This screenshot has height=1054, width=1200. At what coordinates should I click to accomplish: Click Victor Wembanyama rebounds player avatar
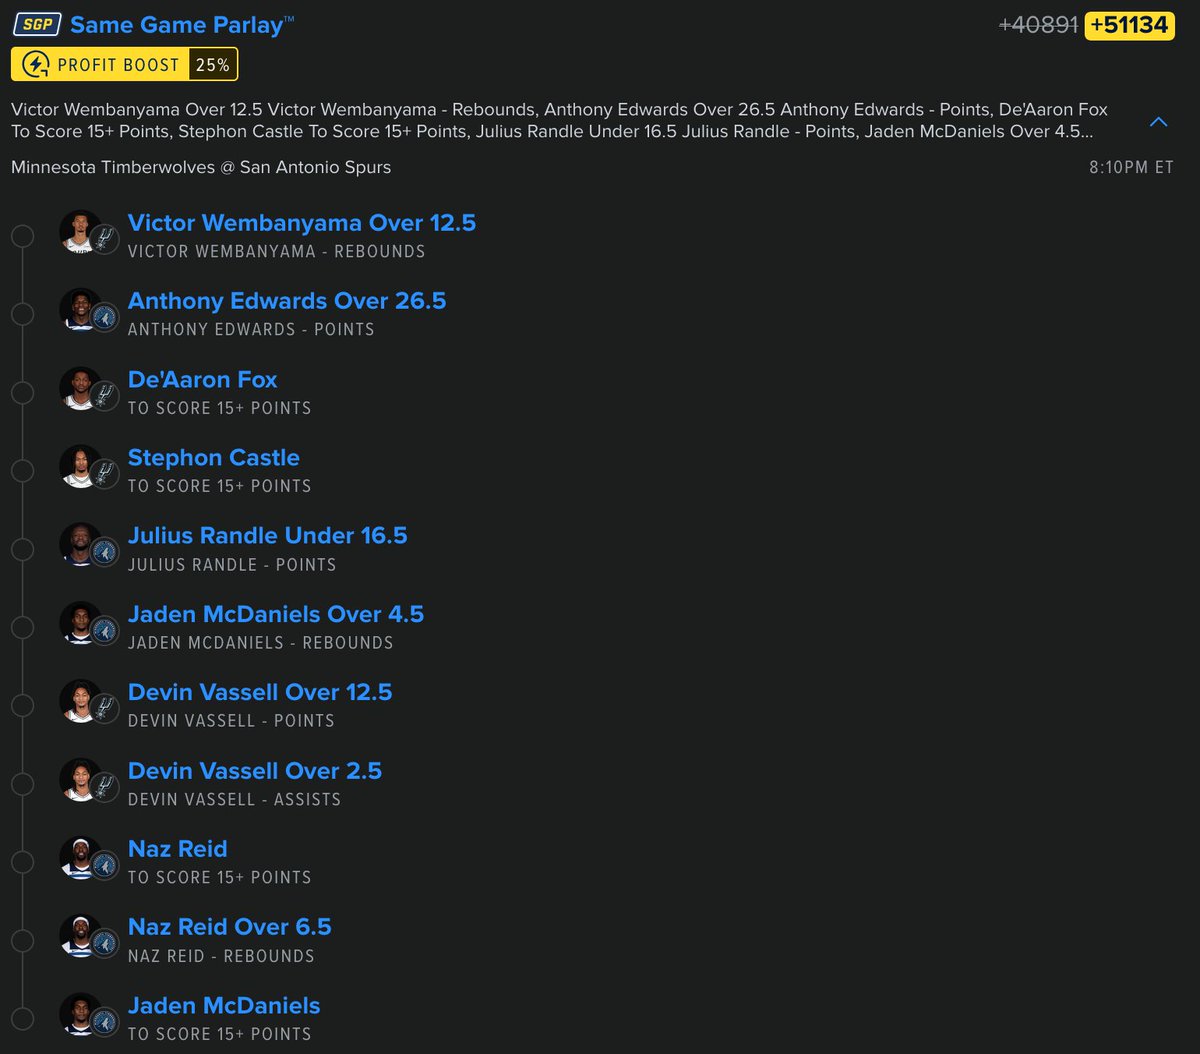point(80,231)
